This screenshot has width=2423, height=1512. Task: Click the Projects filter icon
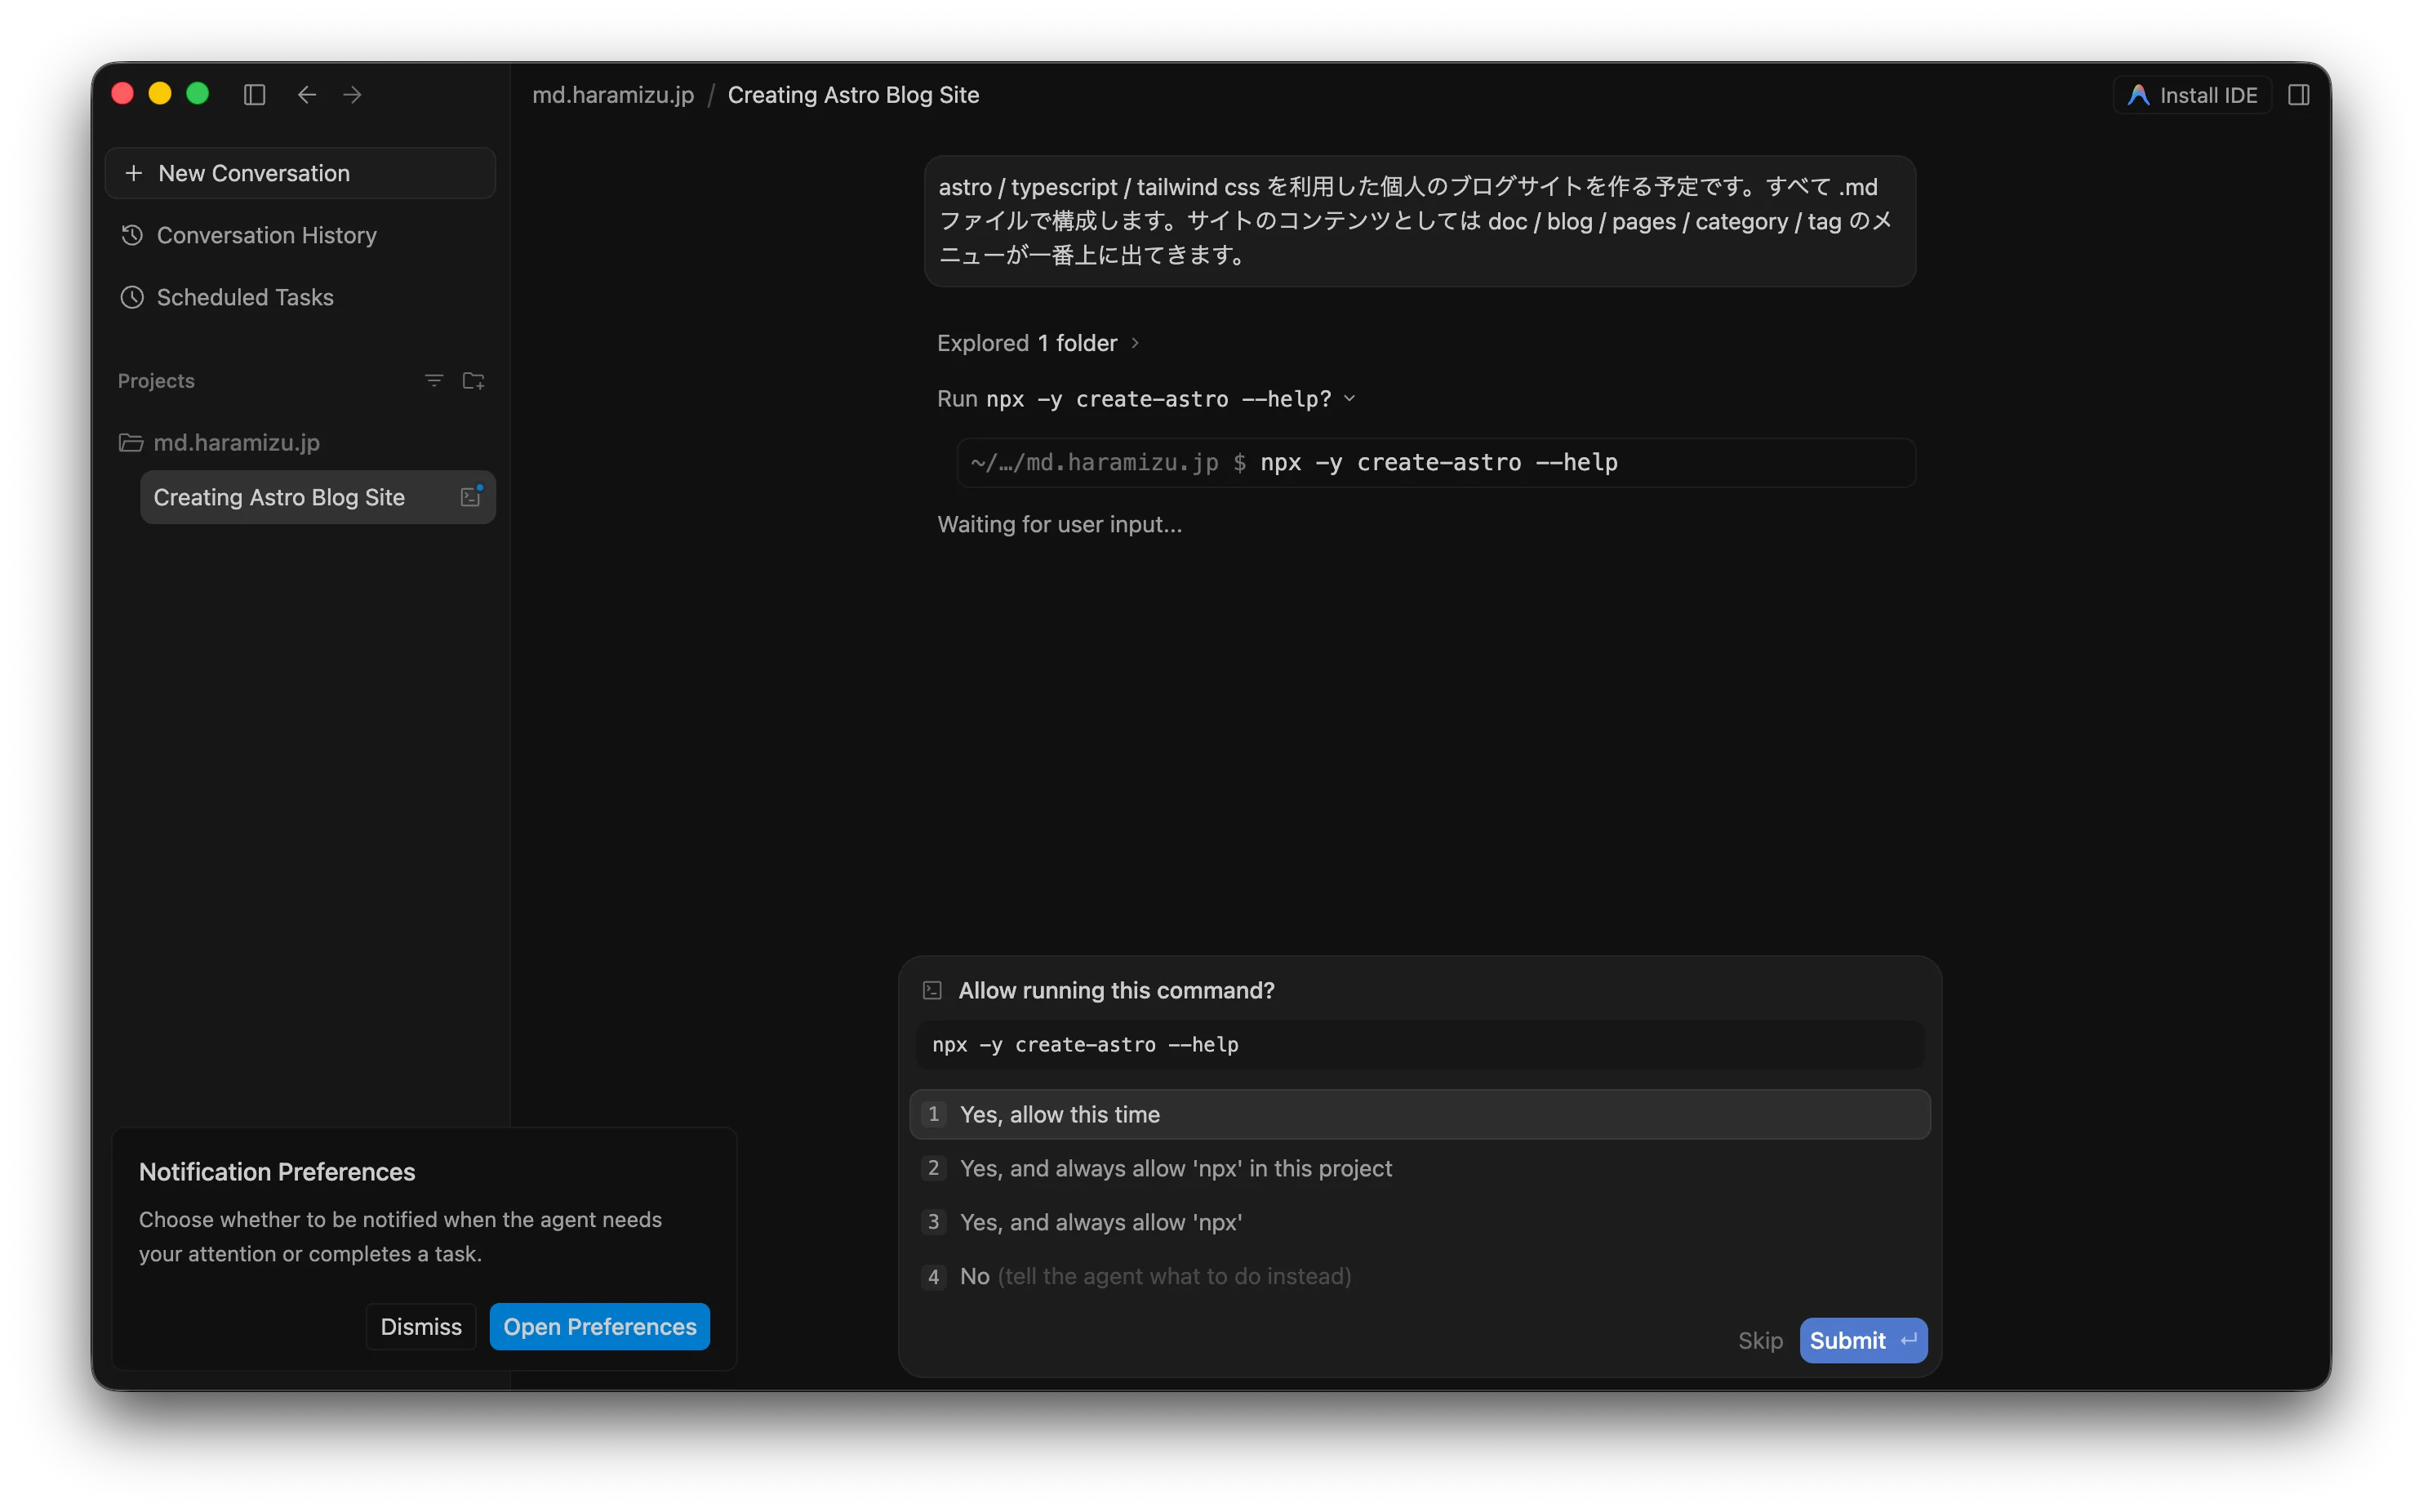[434, 381]
